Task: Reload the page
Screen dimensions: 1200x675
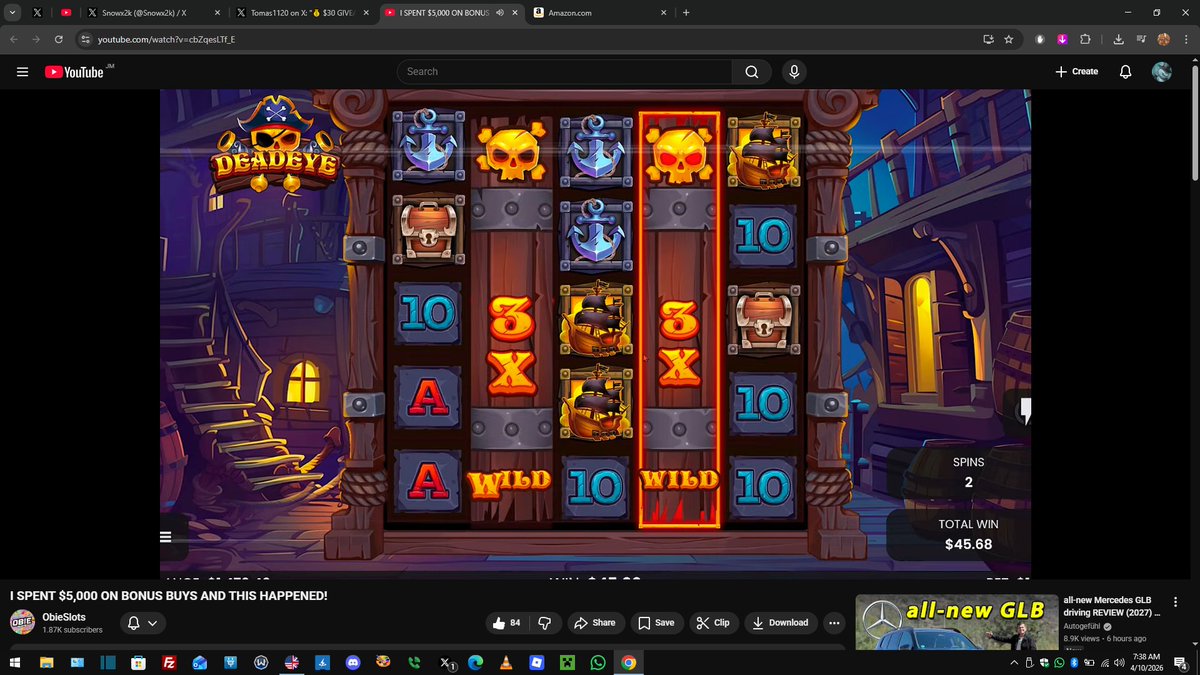Action: [59, 39]
